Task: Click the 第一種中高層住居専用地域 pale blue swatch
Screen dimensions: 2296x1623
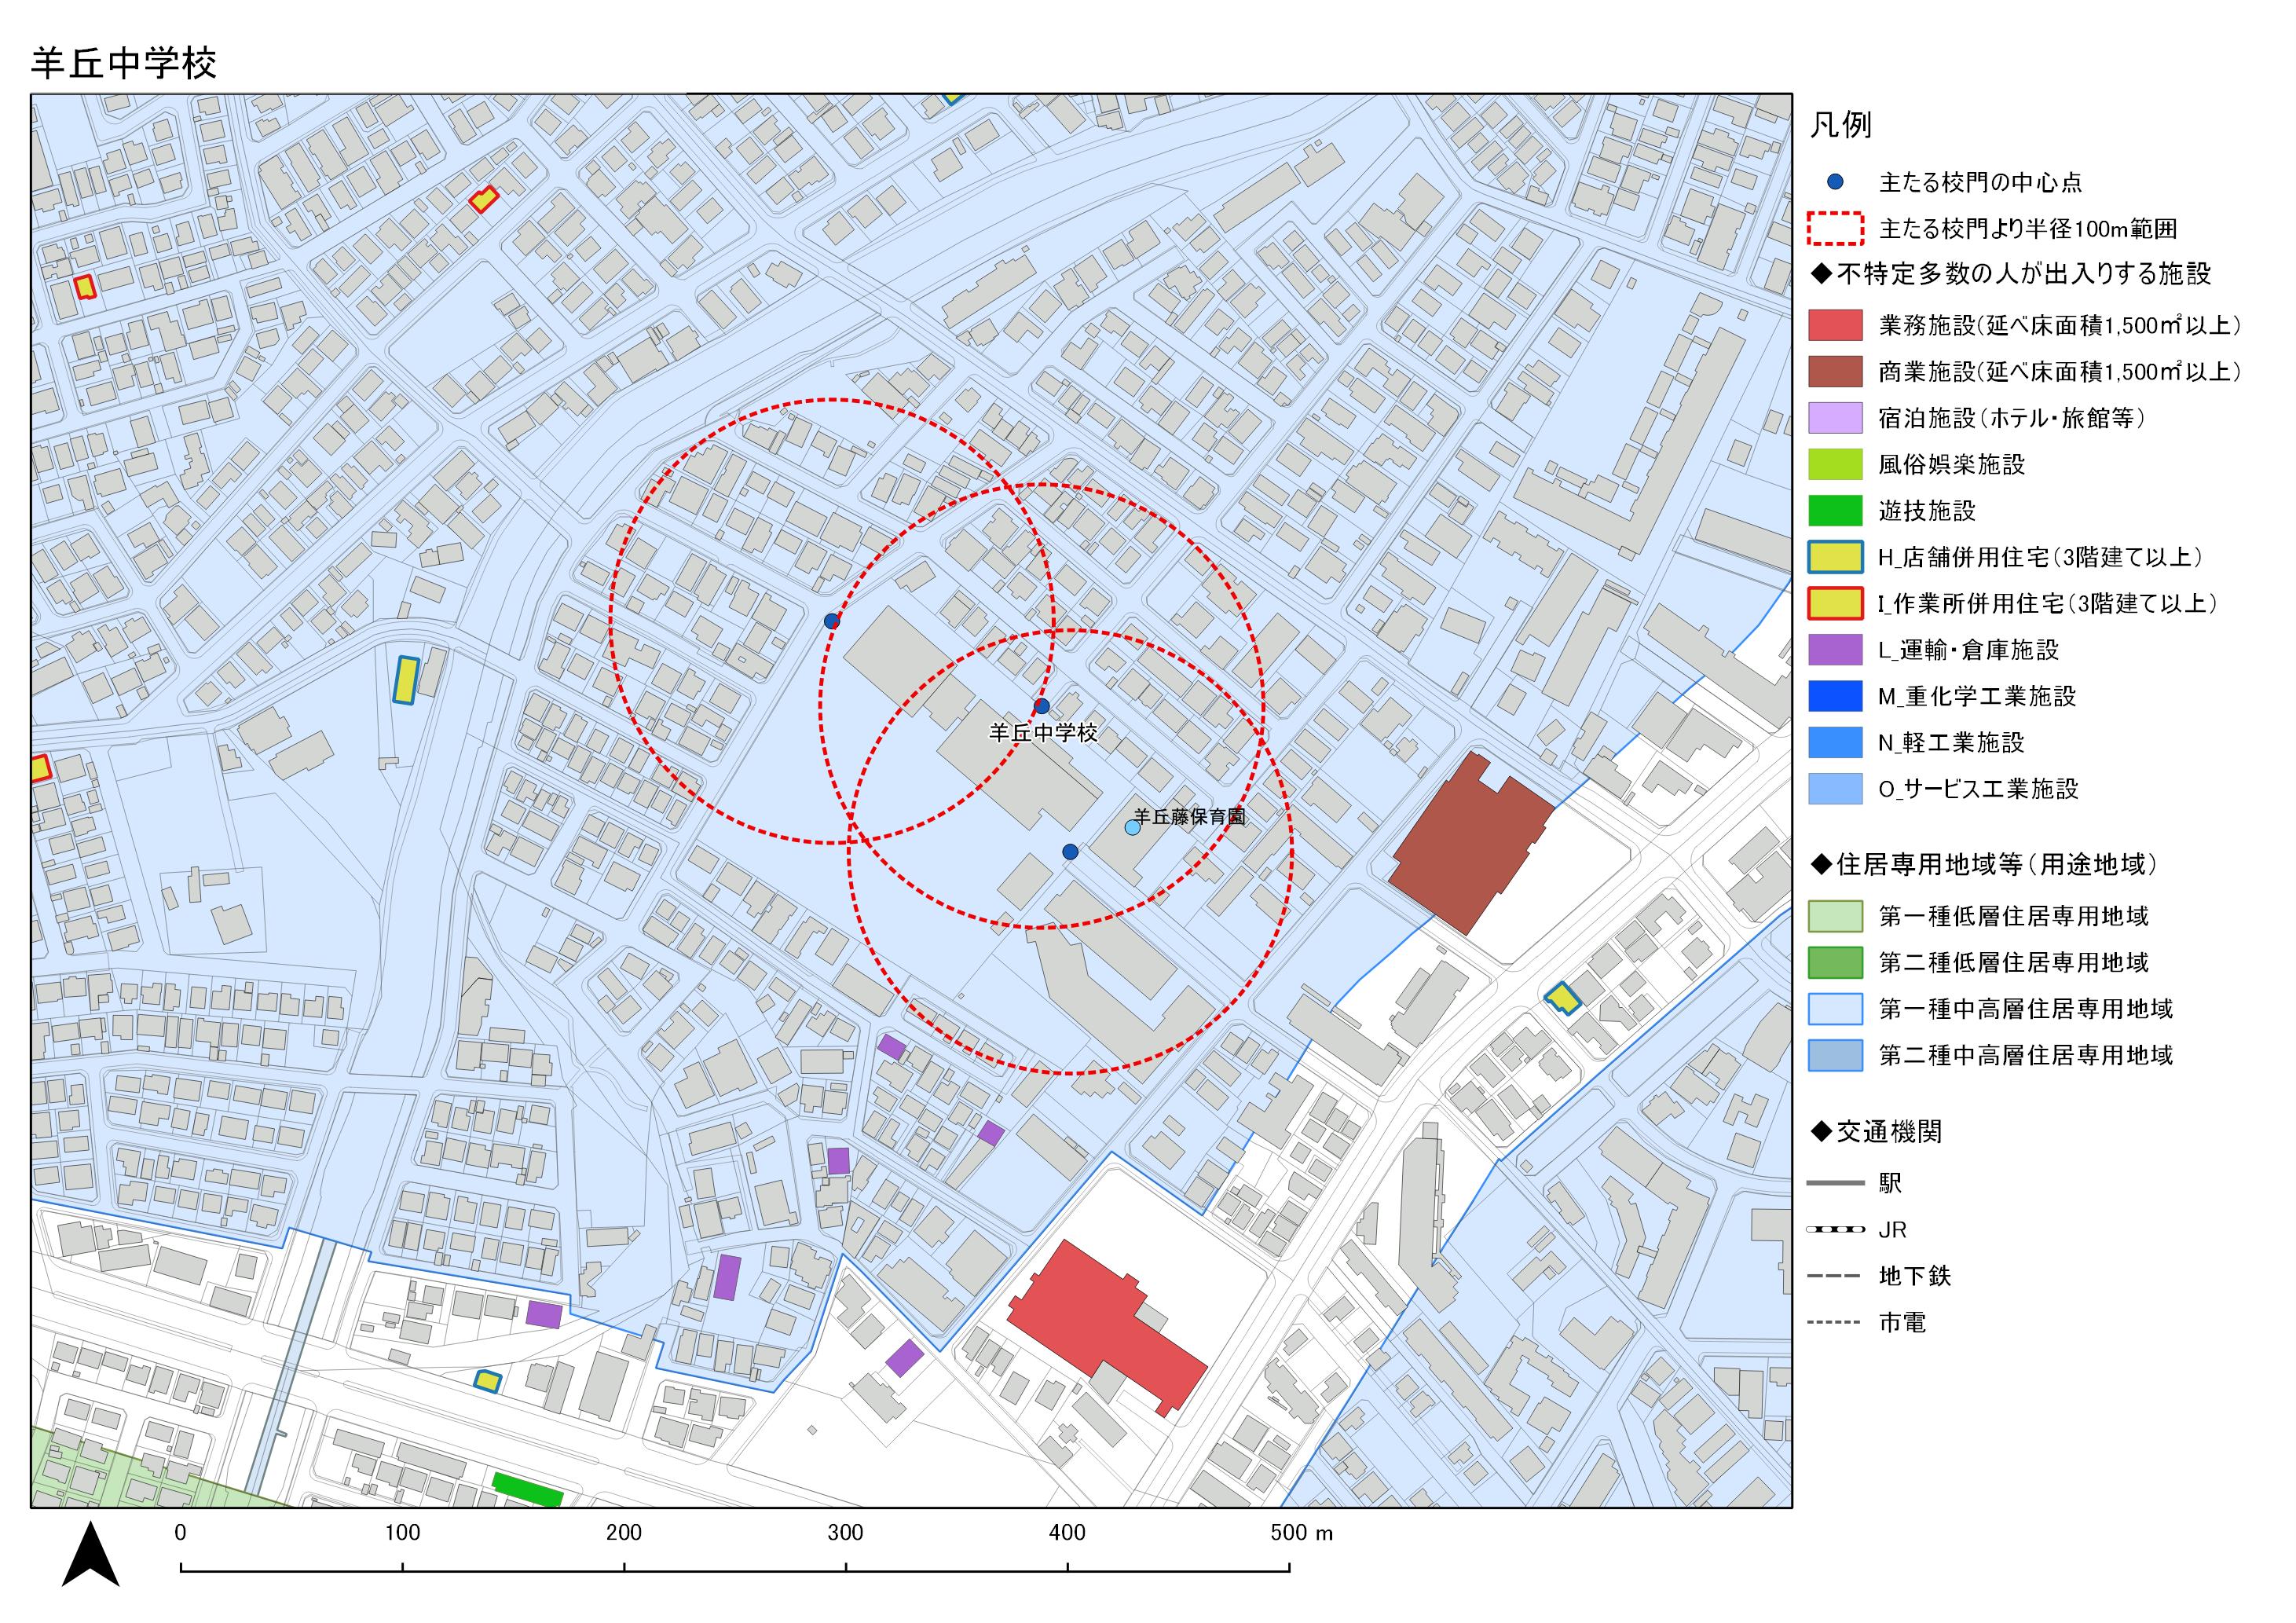Action: pos(1835,1009)
